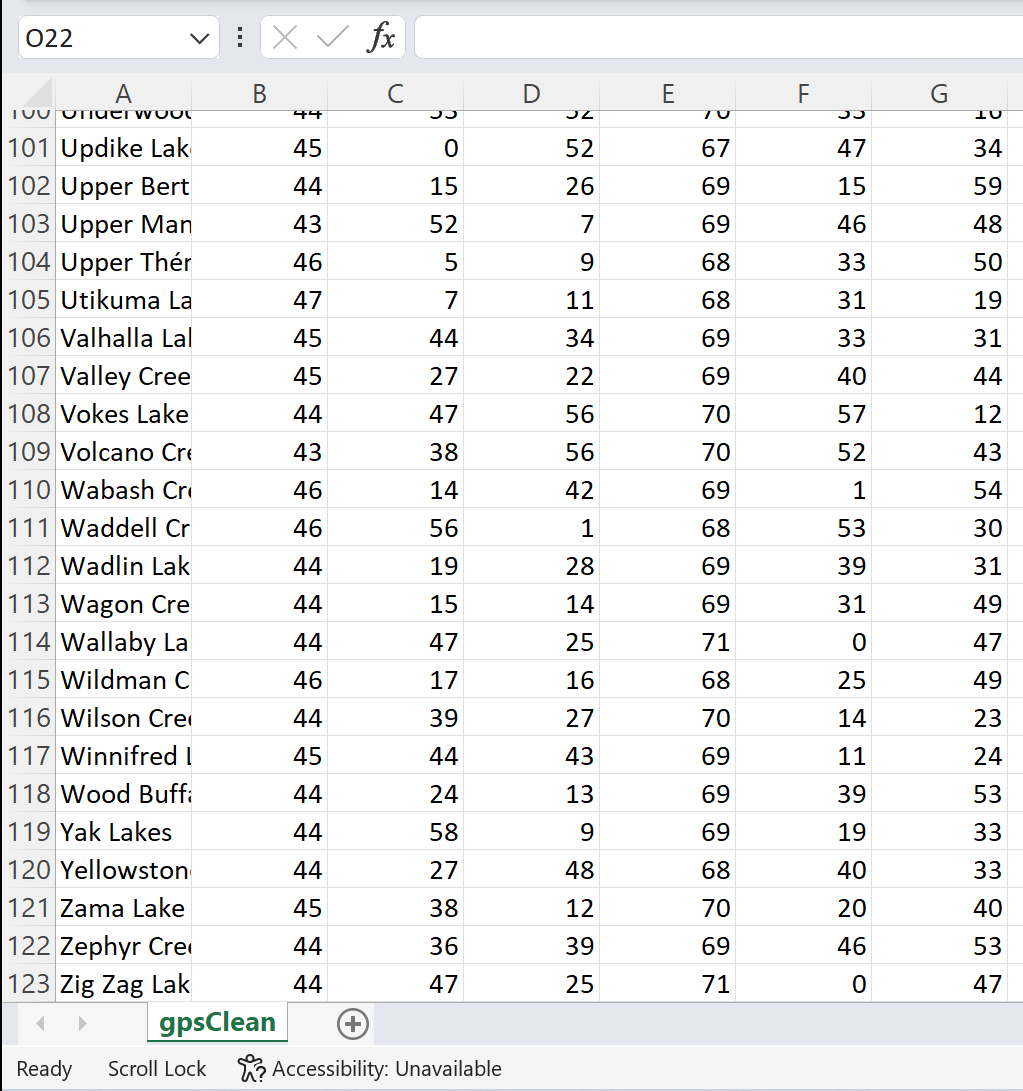The width and height of the screenshot is (1023, 1091).
Task: Select column F header
Action: (x=803, y=93)
